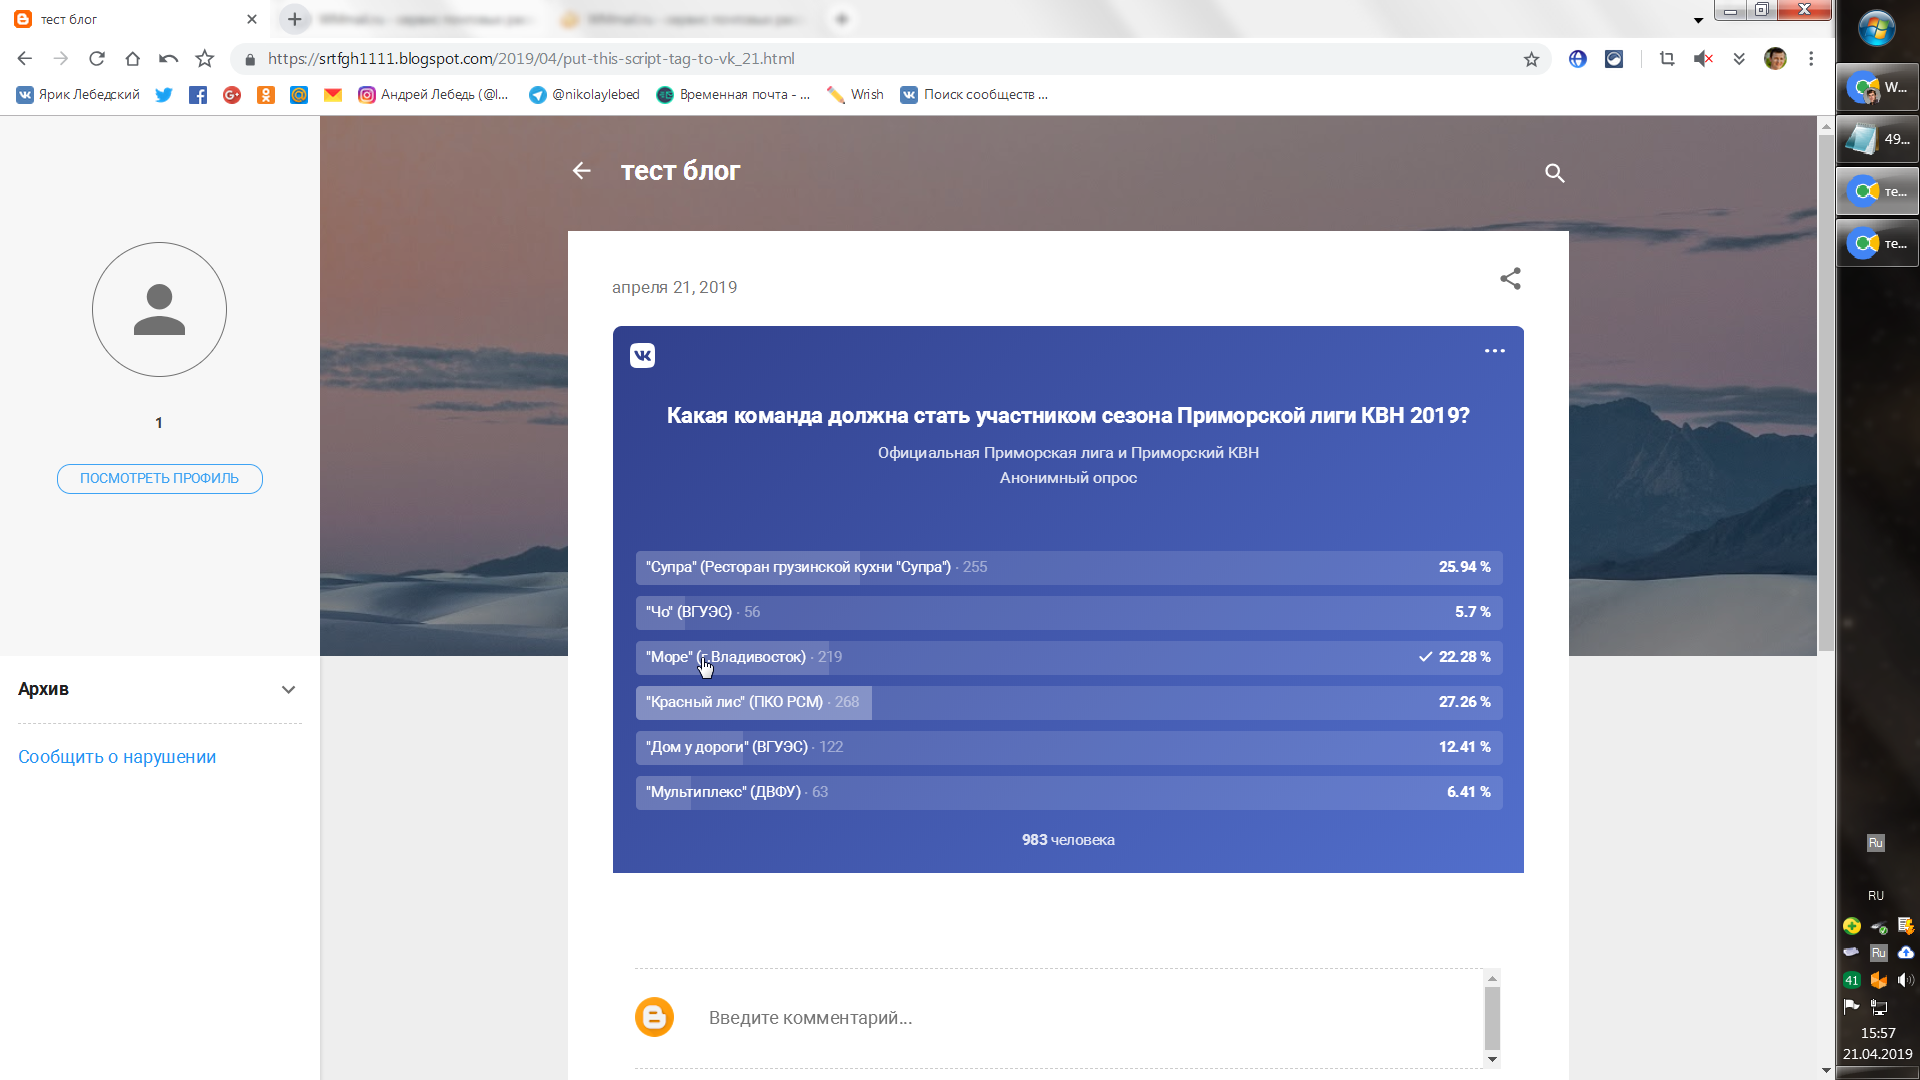Viewport: 1920px width, 1080px height.
Task: Click the profile avatar placeholder
Action: 159,309
